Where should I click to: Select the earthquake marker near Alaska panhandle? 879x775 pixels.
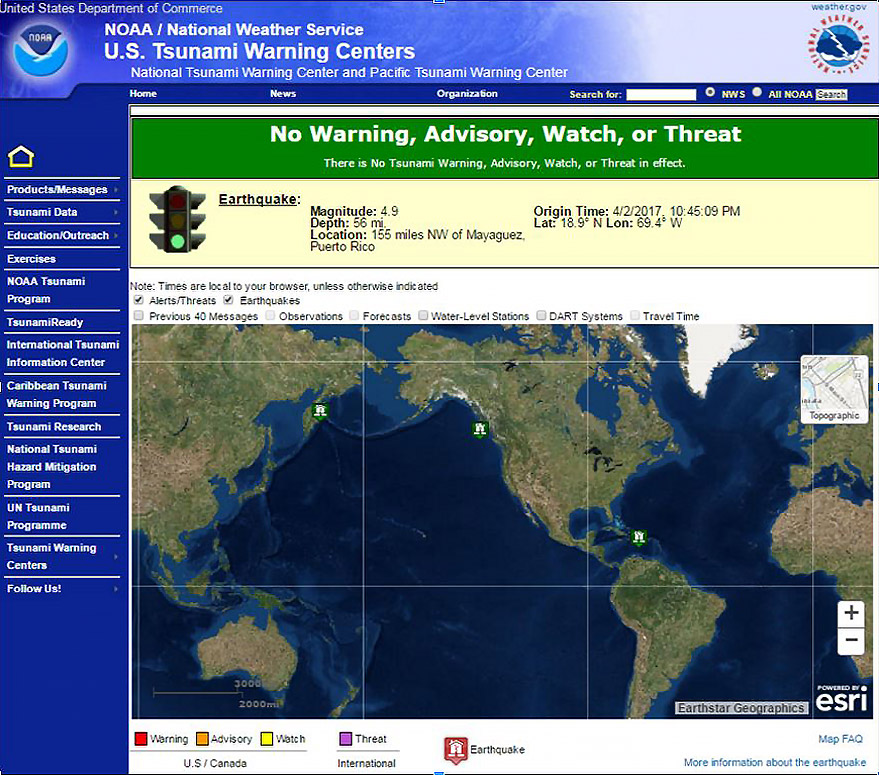click(x=480, y=429)
